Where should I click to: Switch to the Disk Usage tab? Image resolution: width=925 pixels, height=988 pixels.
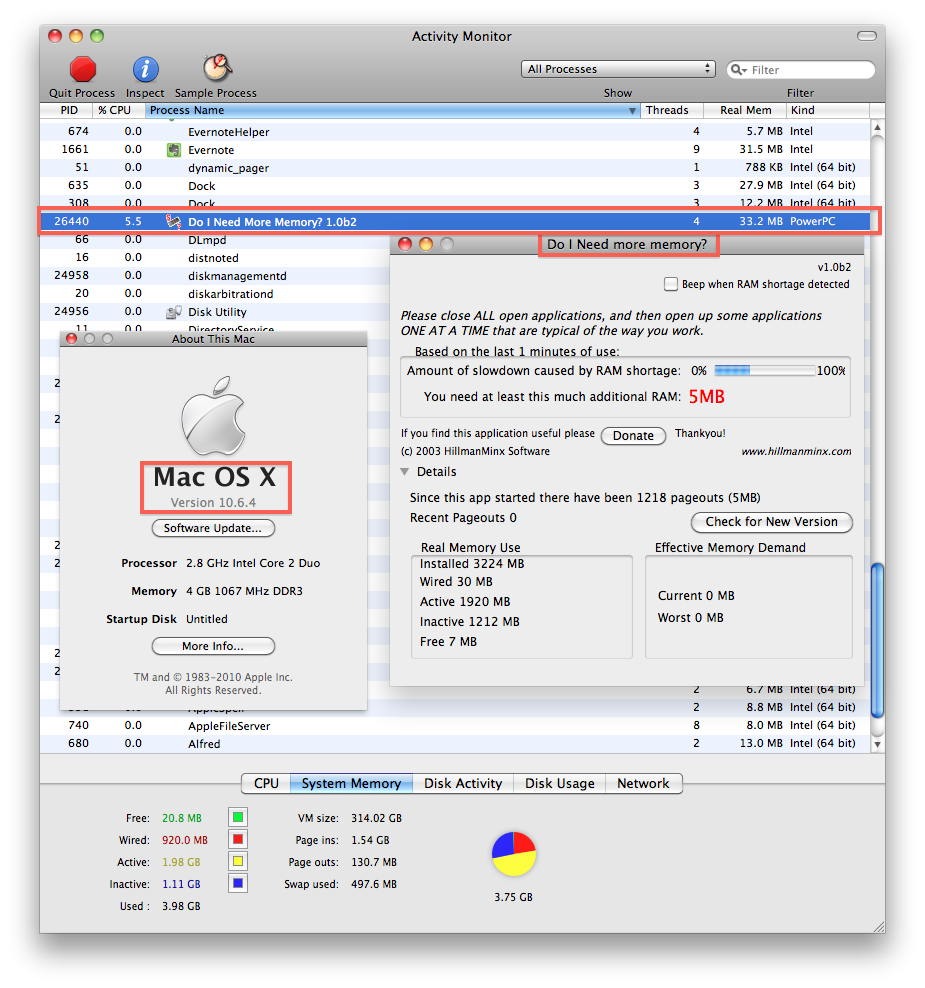tap(560, 783)
